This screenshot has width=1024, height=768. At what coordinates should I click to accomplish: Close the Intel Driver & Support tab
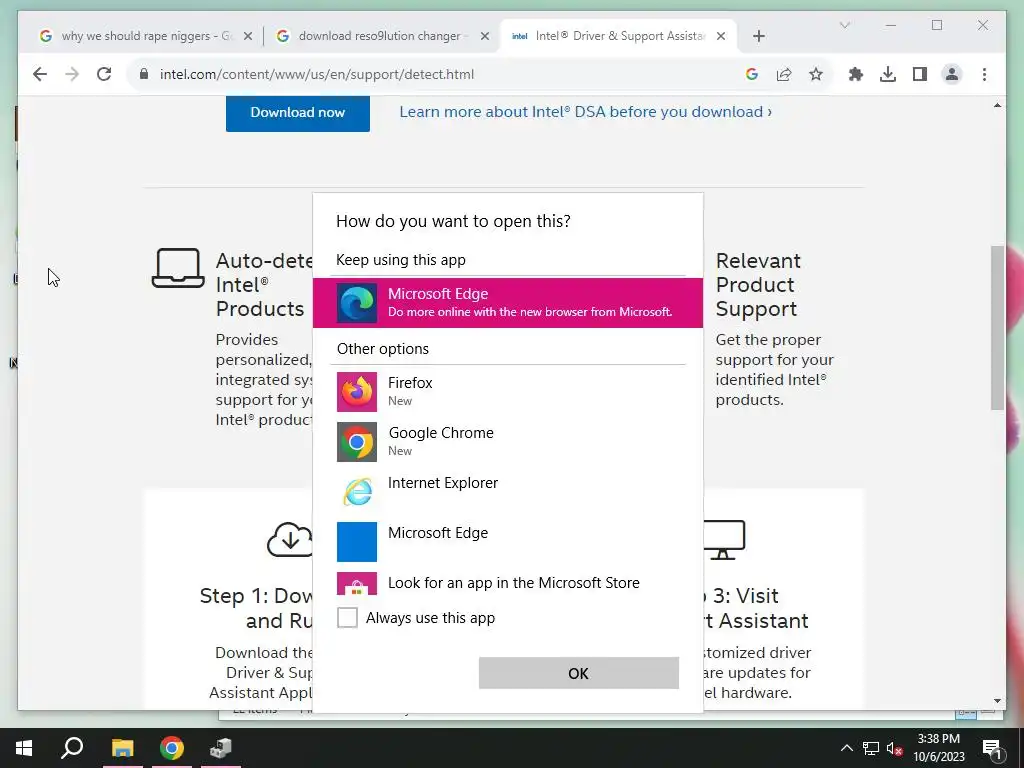(x=721, y=36)
